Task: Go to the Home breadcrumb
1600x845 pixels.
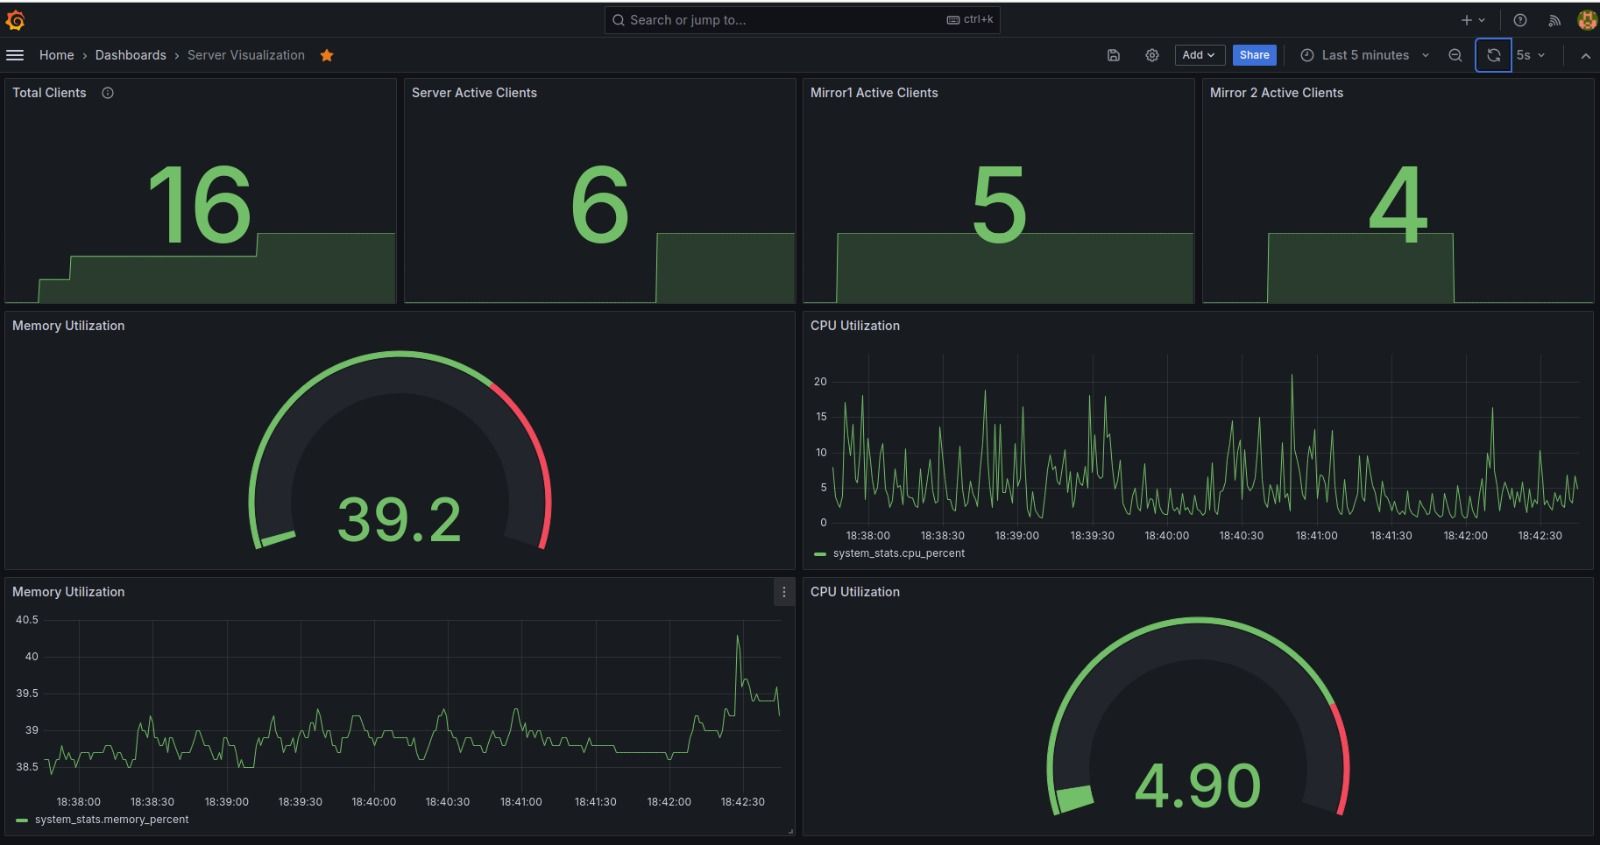Action: pos(56,55)
